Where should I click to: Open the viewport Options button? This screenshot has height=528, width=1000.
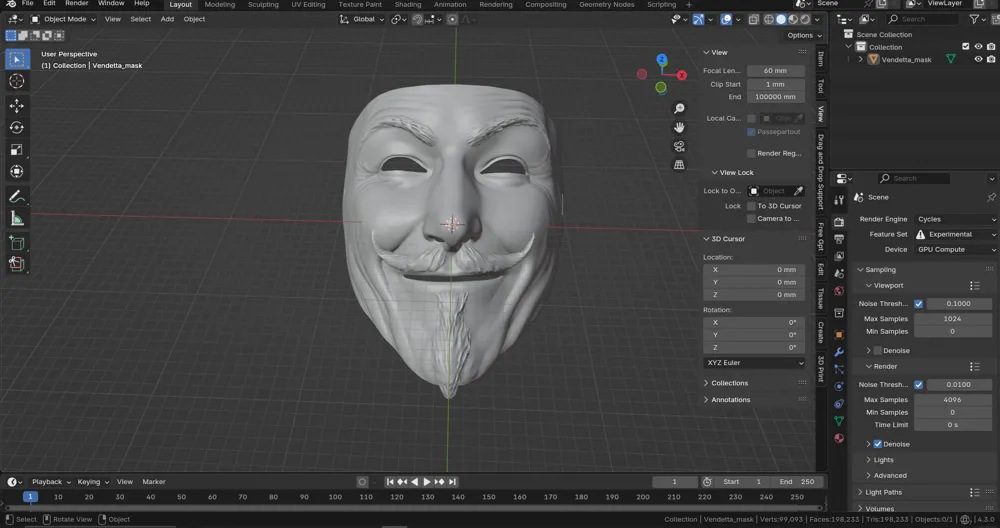tap(804, 36)
